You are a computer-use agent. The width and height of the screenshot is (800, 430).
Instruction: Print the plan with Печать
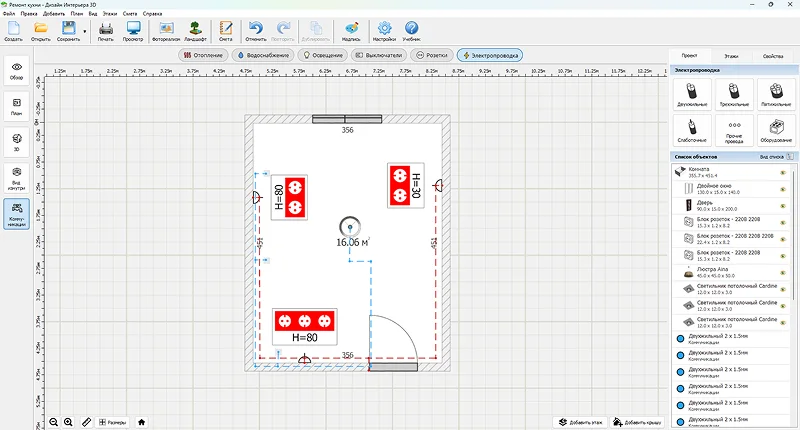[106, 31]
